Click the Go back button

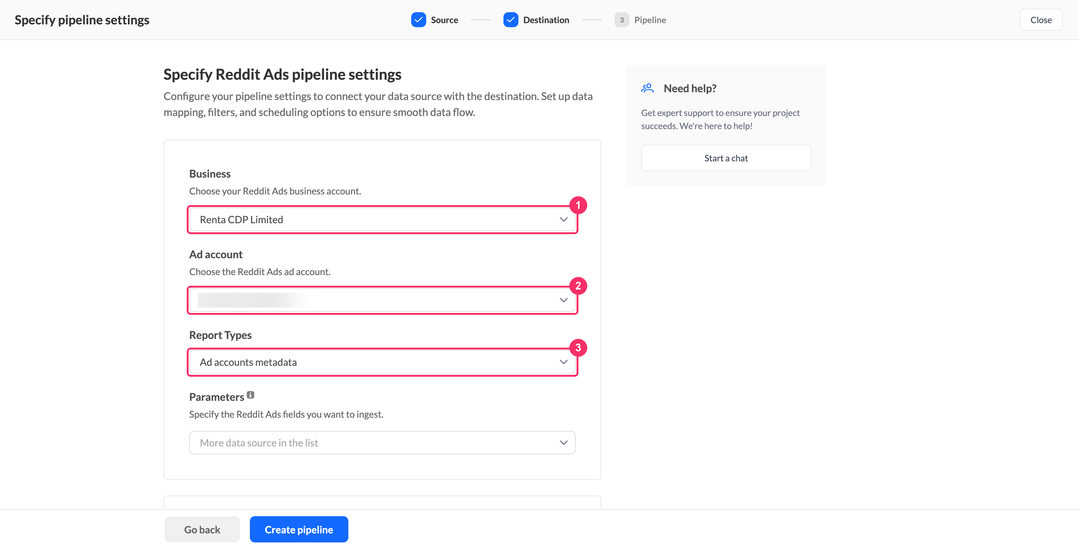(202, 530)
